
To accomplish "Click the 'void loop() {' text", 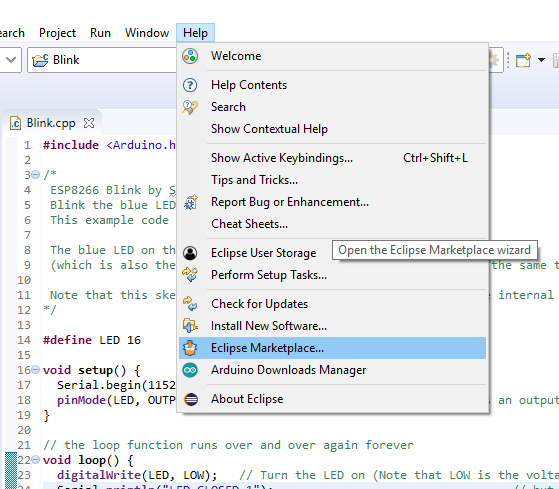I will pyautogui.click(x=88, y=460).
